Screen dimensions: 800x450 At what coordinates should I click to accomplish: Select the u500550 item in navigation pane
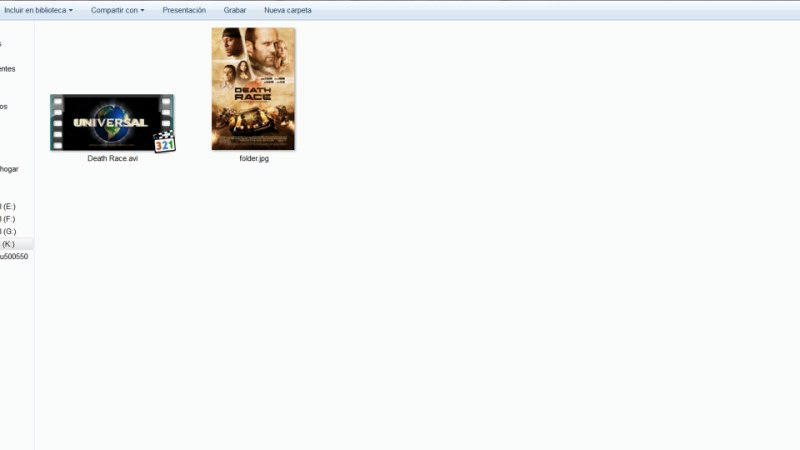point(14,257)
